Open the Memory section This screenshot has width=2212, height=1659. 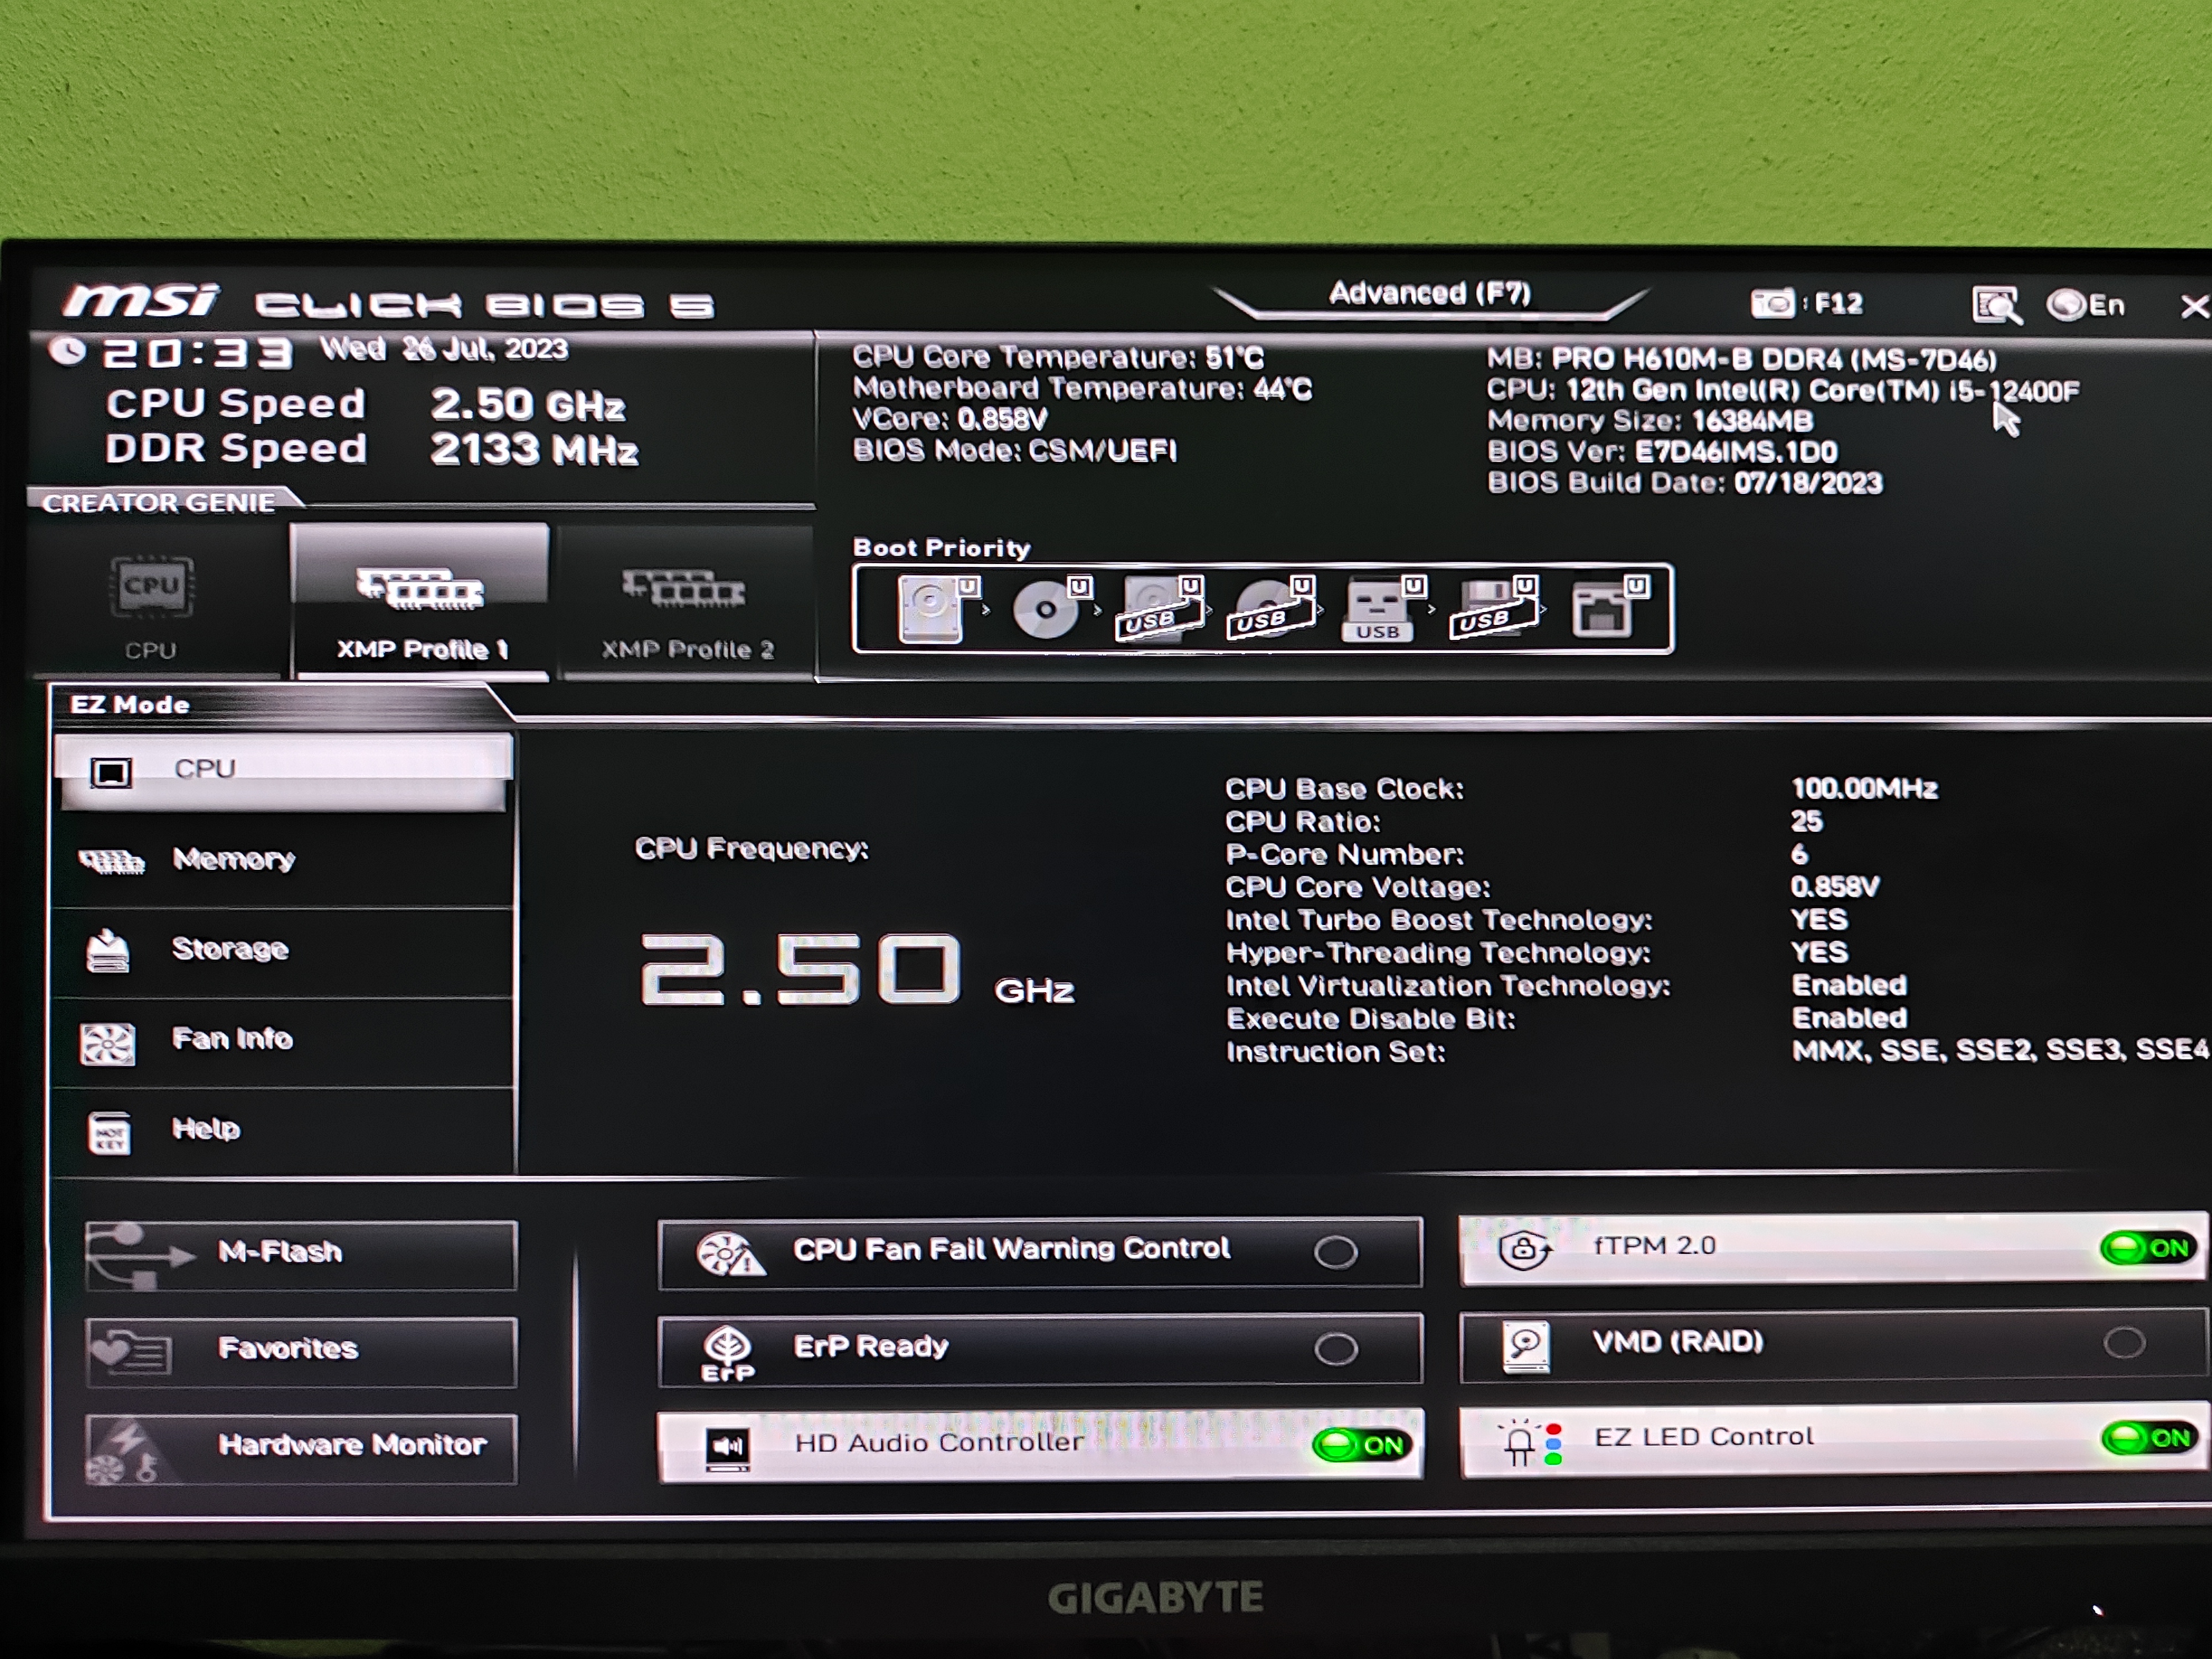tap(284, 860)
